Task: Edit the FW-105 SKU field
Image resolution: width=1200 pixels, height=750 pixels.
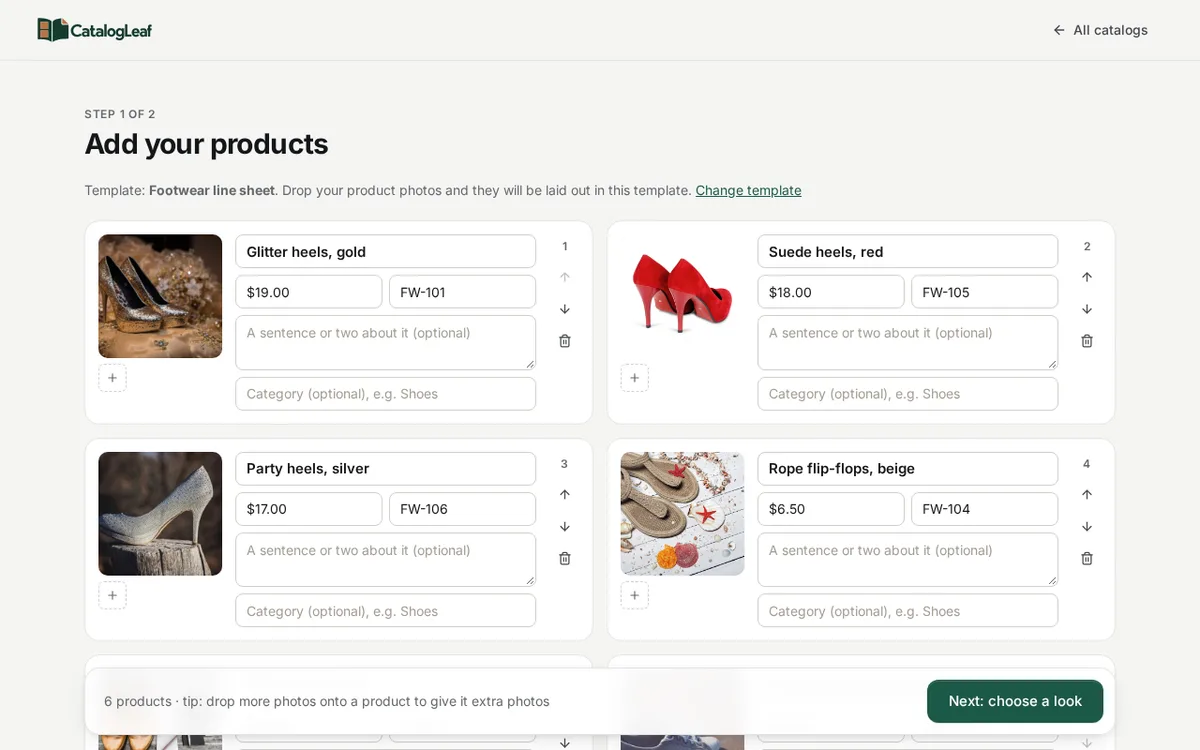Action: click(x=984, y=292)
